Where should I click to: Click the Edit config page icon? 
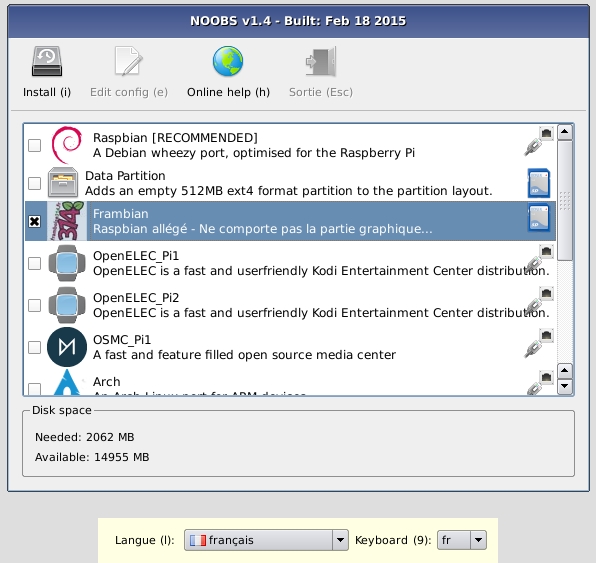(128, 61)
